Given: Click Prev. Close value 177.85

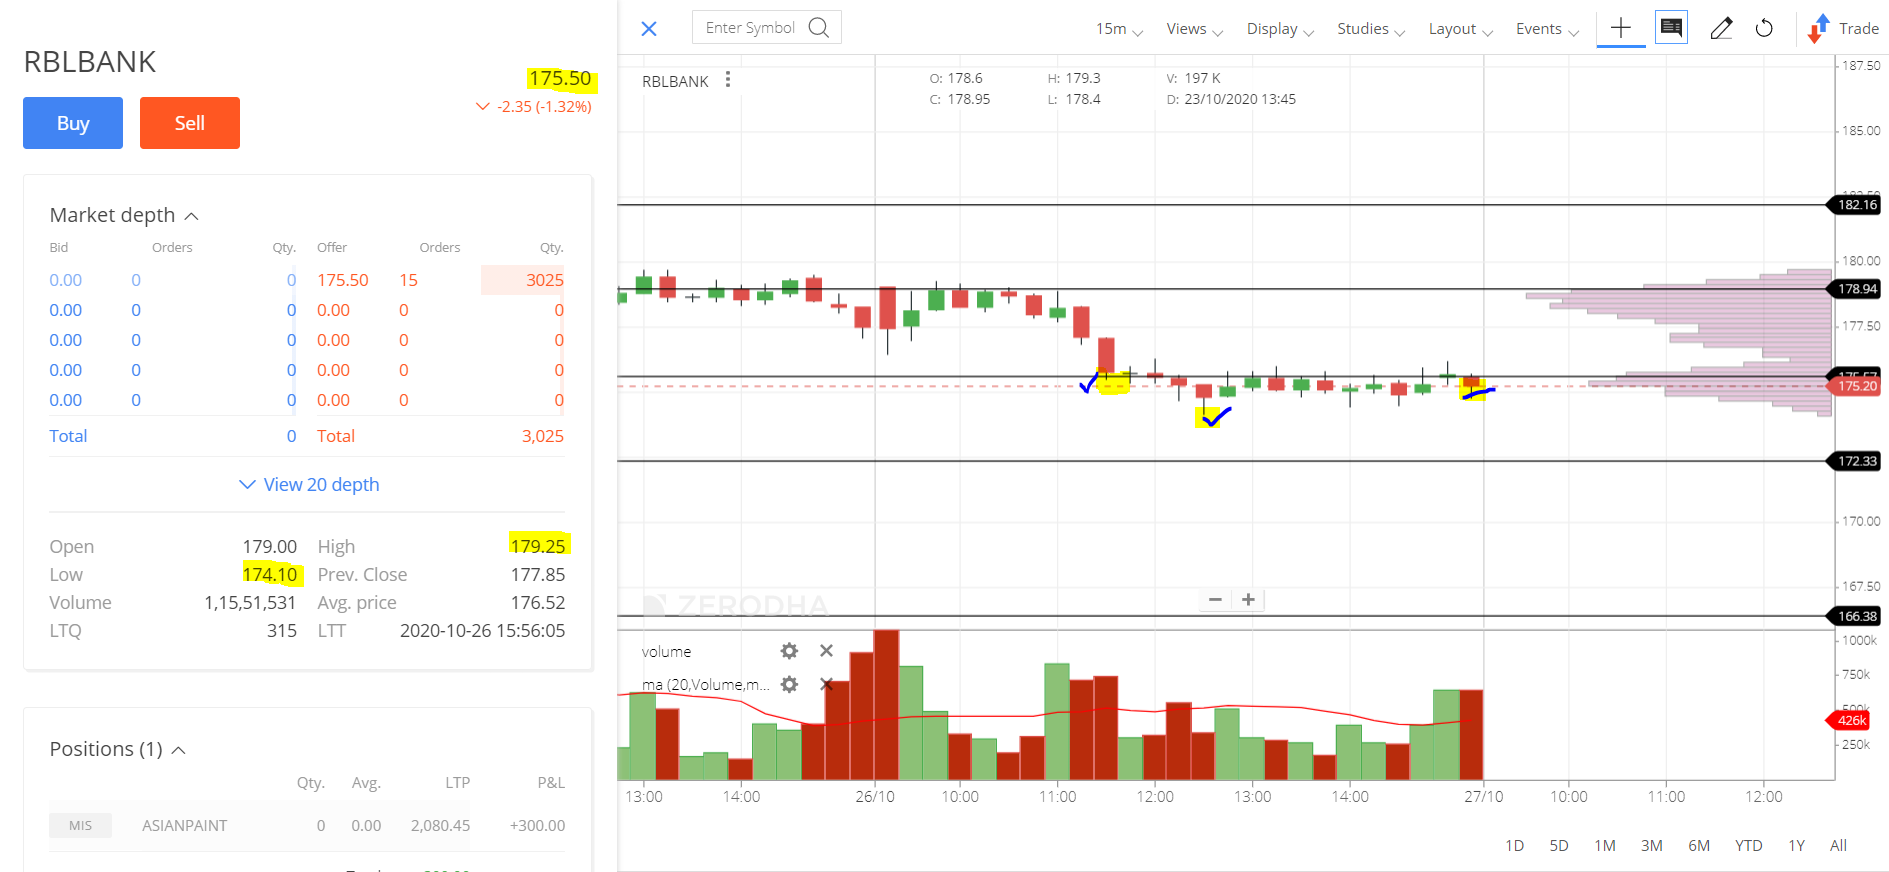Looking at the screenshot, I should pos(538,574).
